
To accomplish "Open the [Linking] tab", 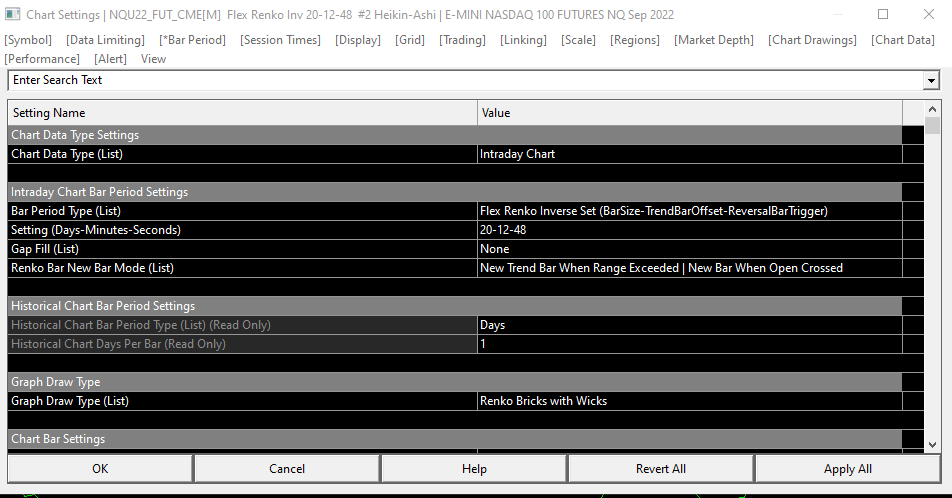I will (523, 40).
